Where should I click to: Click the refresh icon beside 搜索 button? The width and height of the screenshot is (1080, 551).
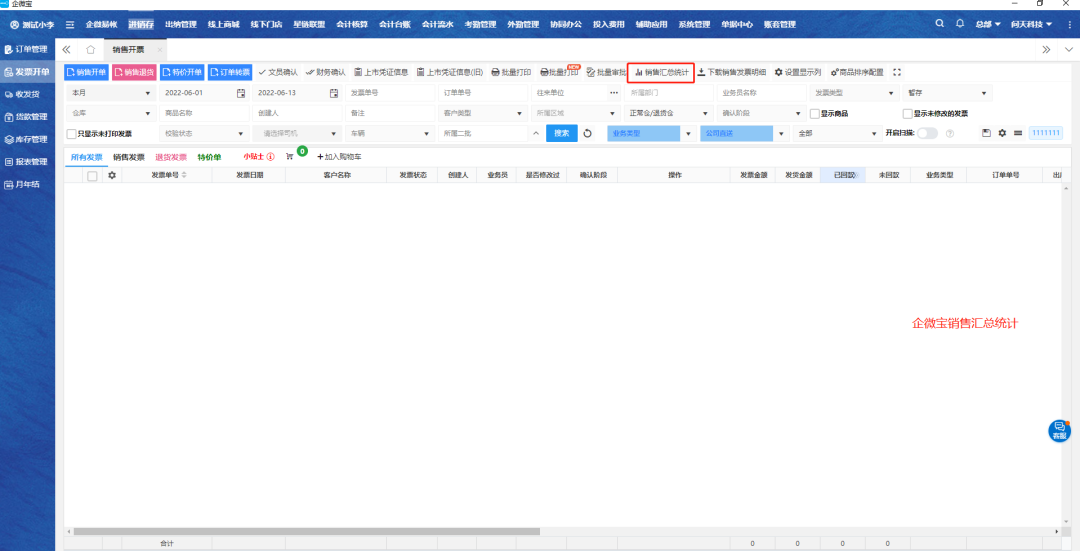pyautogui.click(x=588, y=133)
